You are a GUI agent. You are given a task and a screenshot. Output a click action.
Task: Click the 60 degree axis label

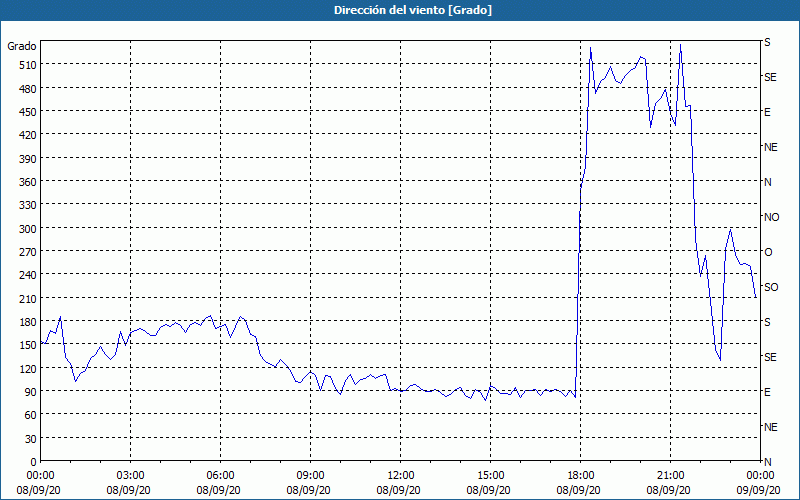31,415
